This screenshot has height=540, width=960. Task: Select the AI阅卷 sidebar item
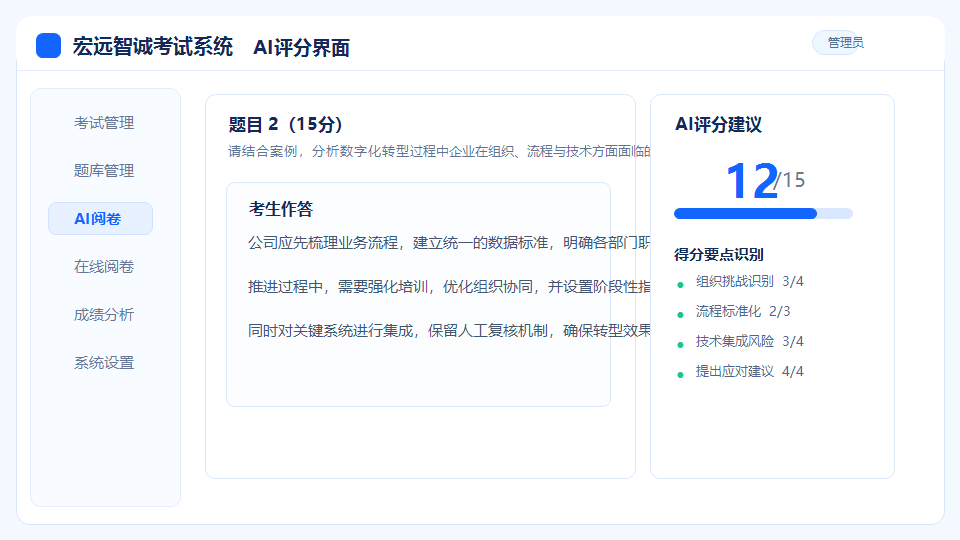100,219
